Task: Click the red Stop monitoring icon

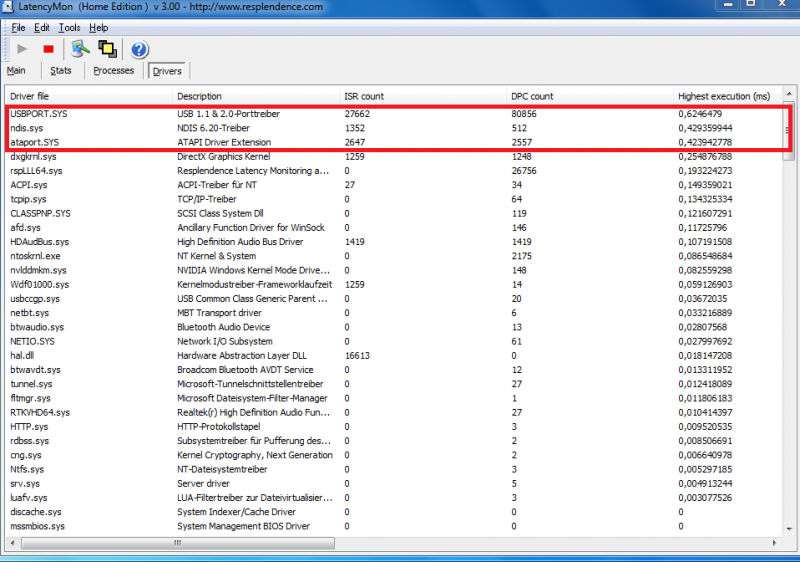Action: tap(48, 49)
